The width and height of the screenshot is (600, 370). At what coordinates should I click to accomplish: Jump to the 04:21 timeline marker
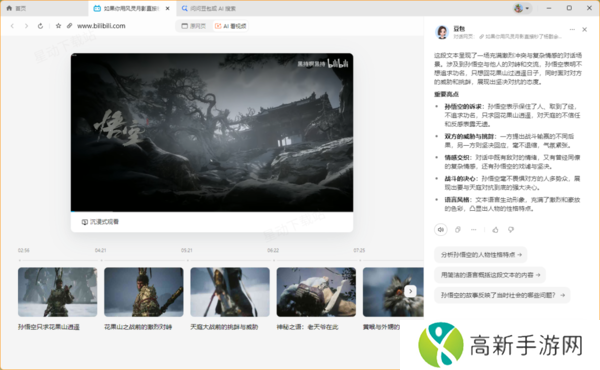101,250
